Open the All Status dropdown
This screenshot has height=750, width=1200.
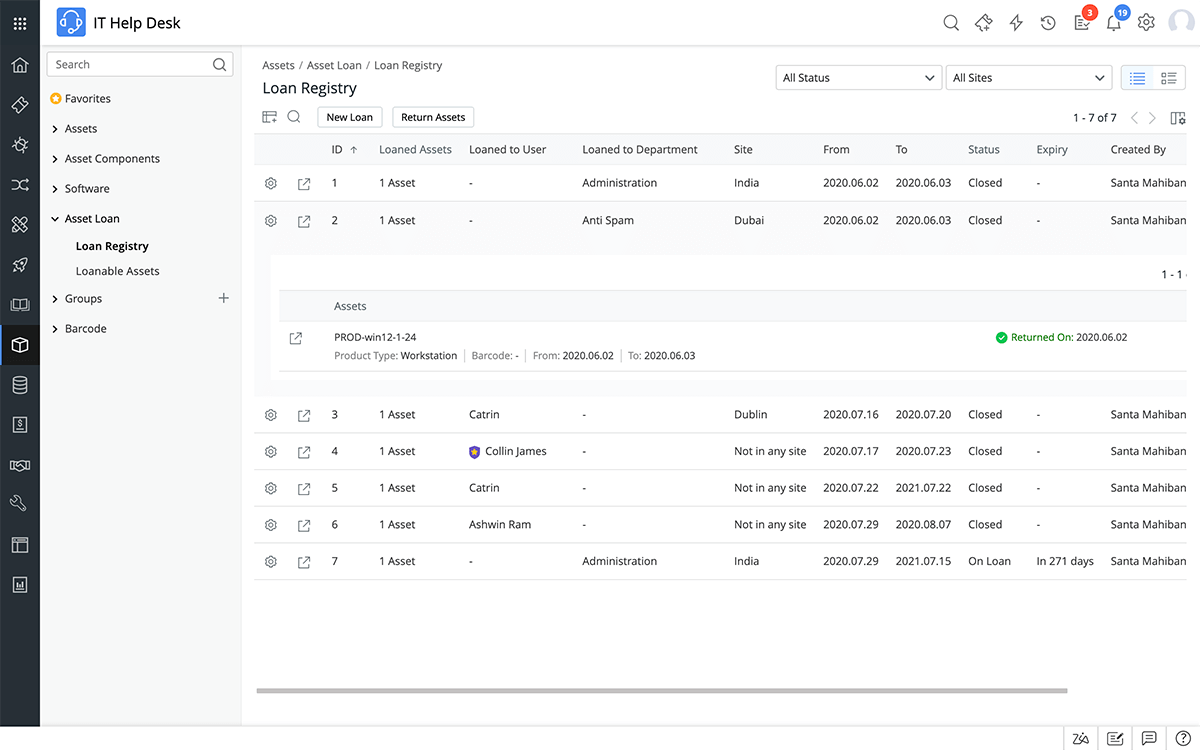(x=858, y=78)
